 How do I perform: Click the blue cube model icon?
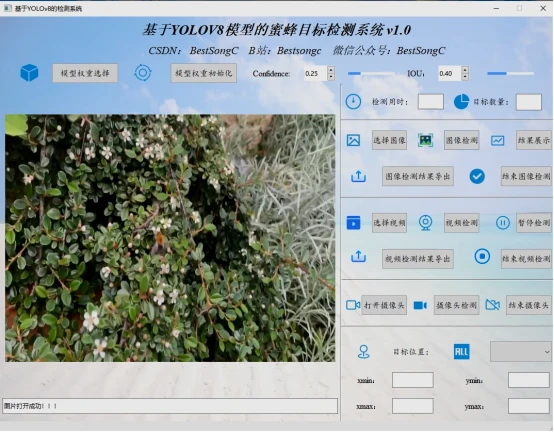click(29, 73)
